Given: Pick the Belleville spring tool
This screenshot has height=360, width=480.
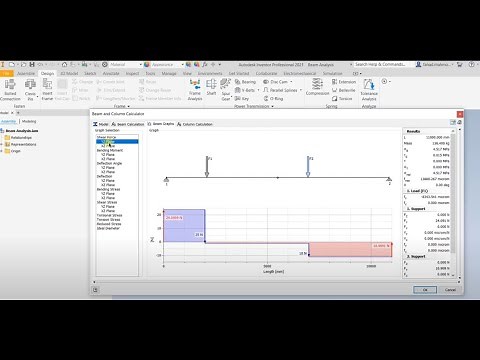Looking at the screenshot, I should click(x=344, y=90).
